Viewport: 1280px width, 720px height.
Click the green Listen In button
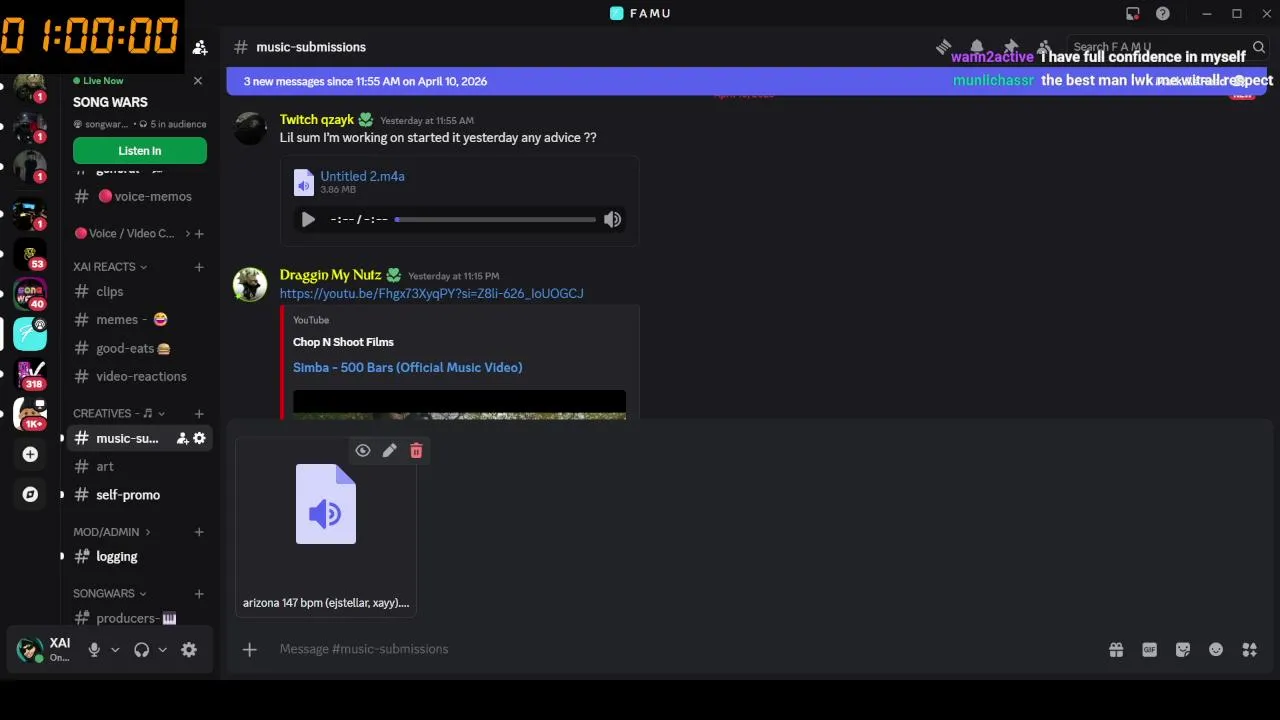[140, 151]
